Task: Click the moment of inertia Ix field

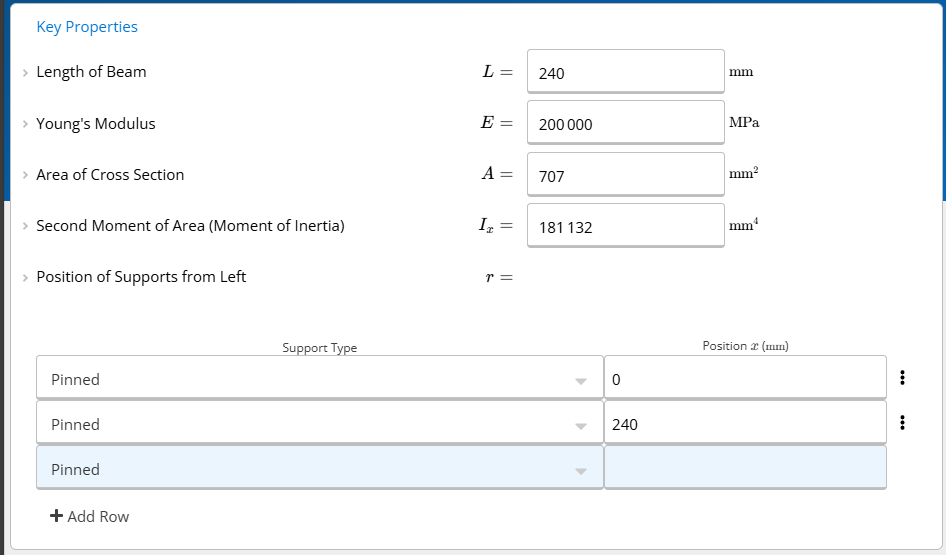Action: (626, 226)
